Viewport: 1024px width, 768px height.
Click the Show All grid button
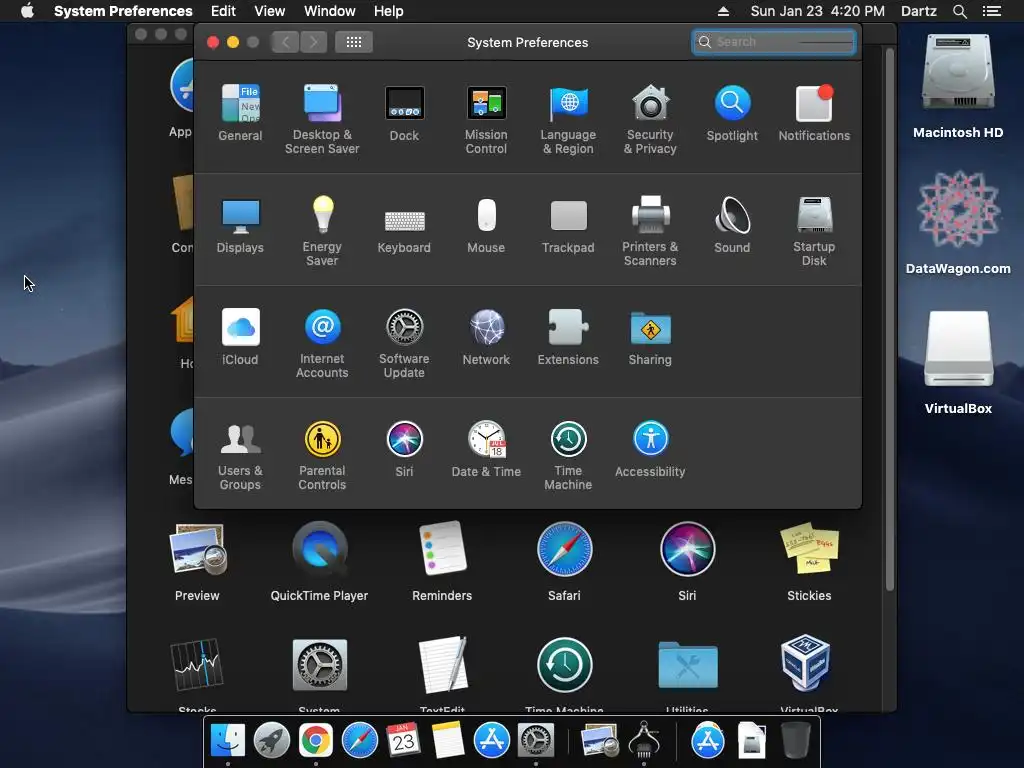(354, 42)
